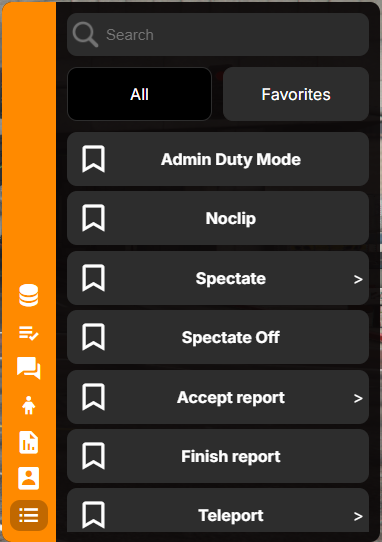Activate Admin Duty Mode
The image size is (382, 542).
218,159
